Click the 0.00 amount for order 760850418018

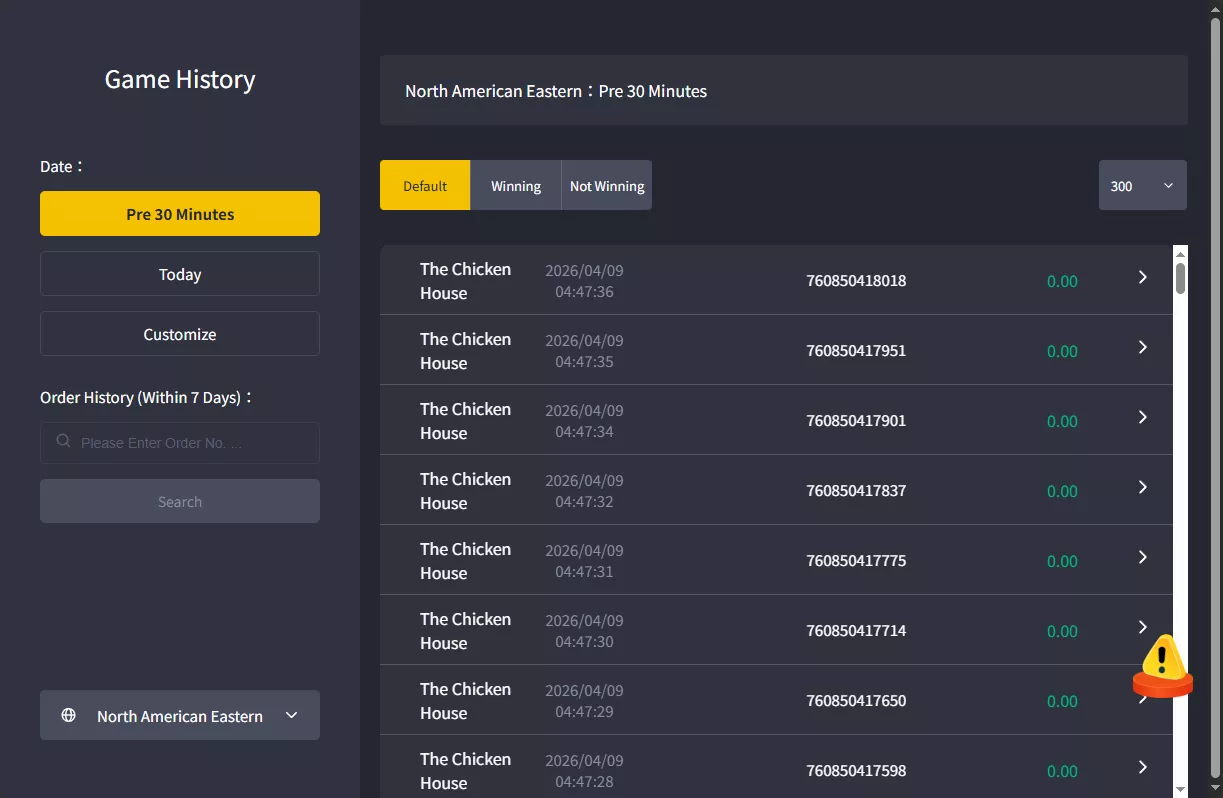(1062, 281)
